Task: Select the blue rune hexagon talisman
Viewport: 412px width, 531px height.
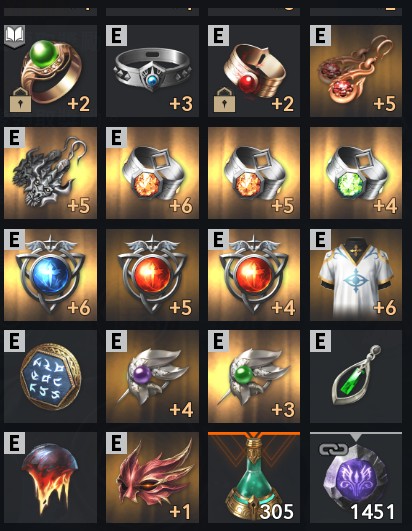Action: [50, 377]
